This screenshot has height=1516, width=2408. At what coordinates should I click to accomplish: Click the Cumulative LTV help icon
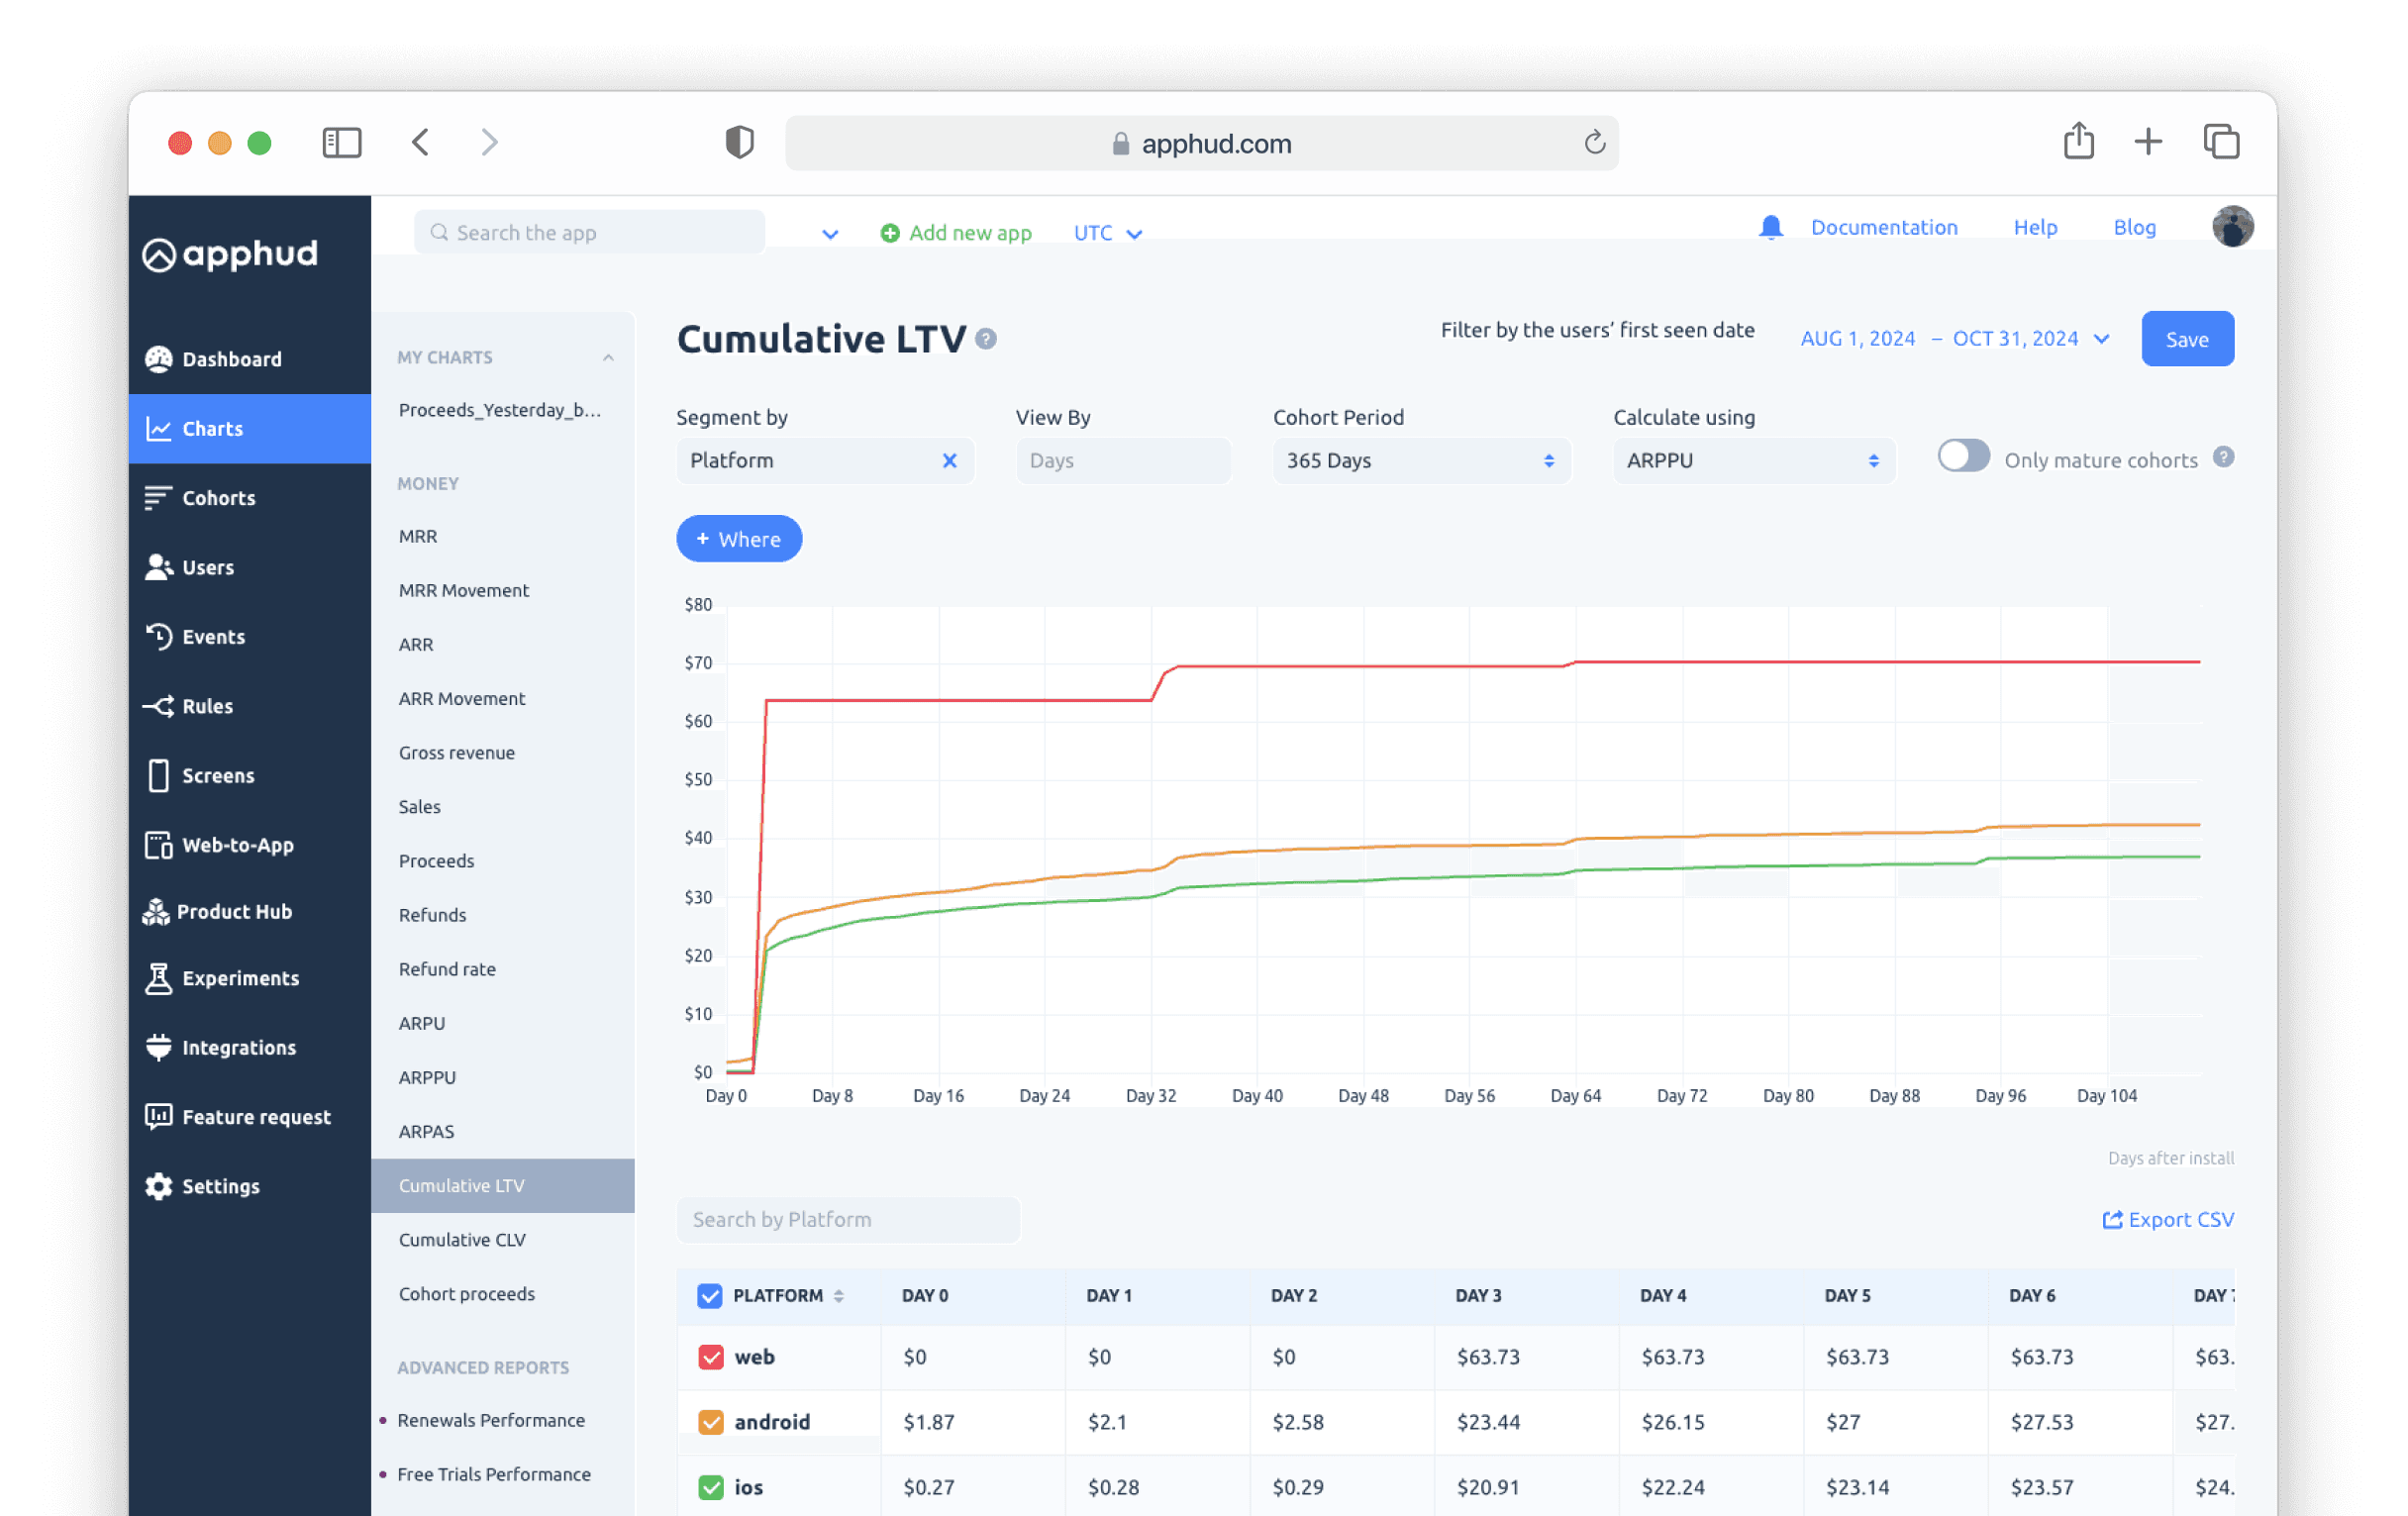click(x=986, y=339)
